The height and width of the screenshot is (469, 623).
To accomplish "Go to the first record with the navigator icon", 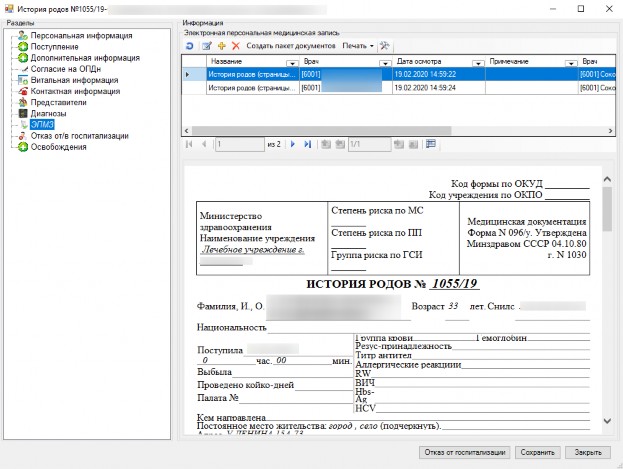I will [189, 144].
